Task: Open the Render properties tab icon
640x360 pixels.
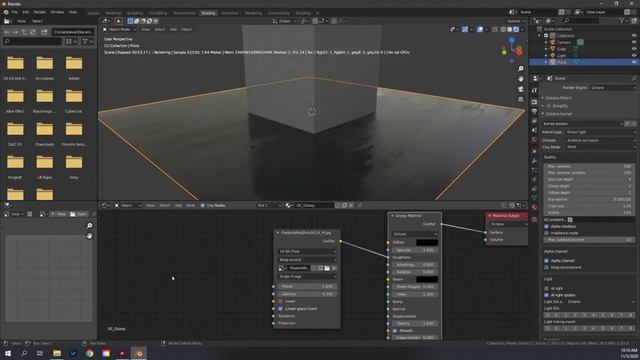Action: click(534, 102)
